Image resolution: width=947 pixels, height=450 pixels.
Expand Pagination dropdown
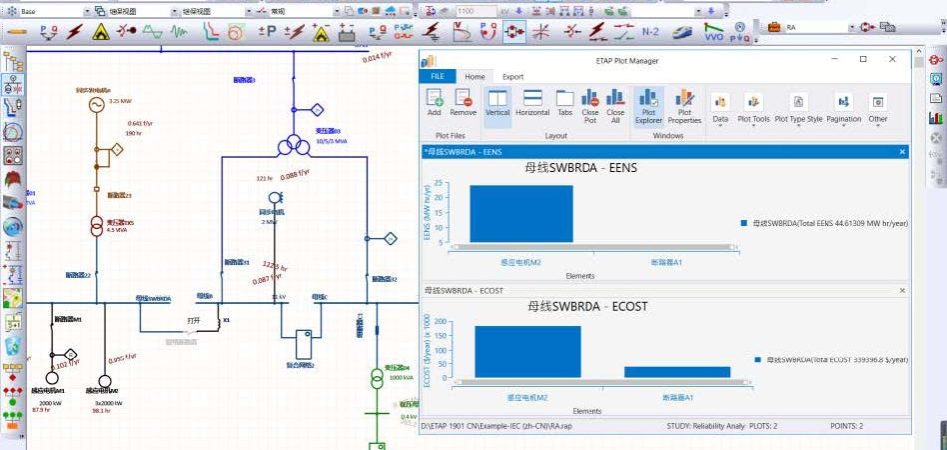(x=843, y=107)
